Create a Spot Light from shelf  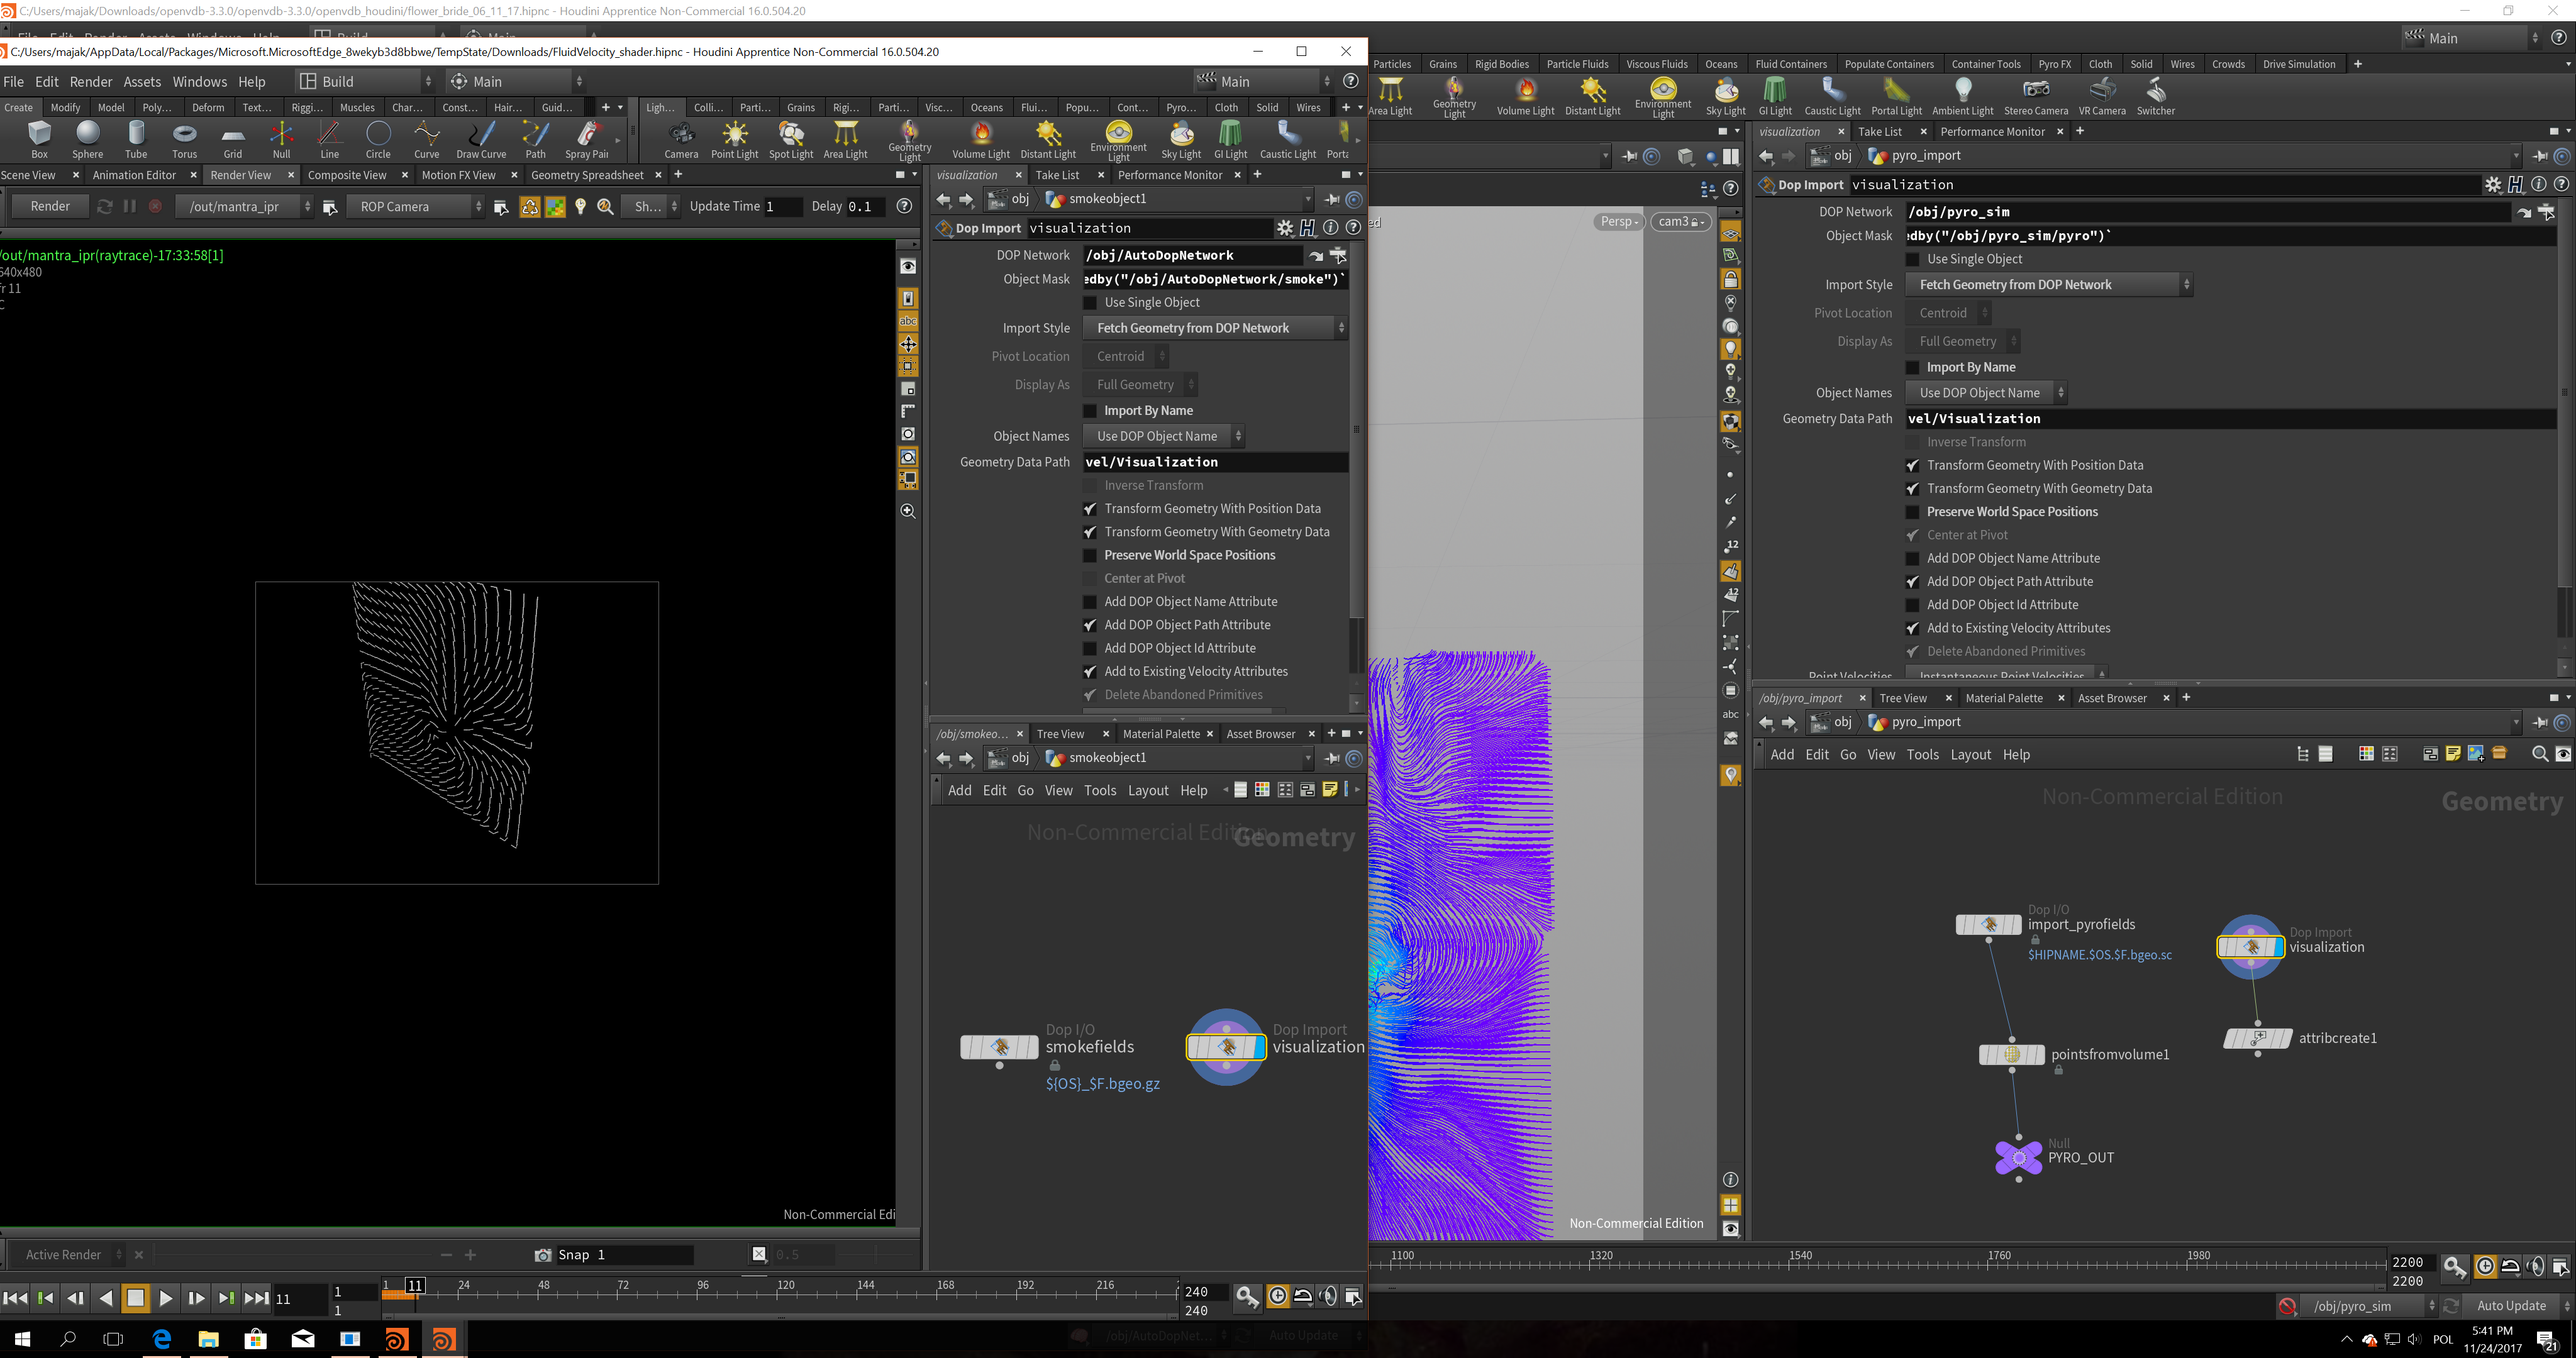pyautogui.click(x=790, y=140)
